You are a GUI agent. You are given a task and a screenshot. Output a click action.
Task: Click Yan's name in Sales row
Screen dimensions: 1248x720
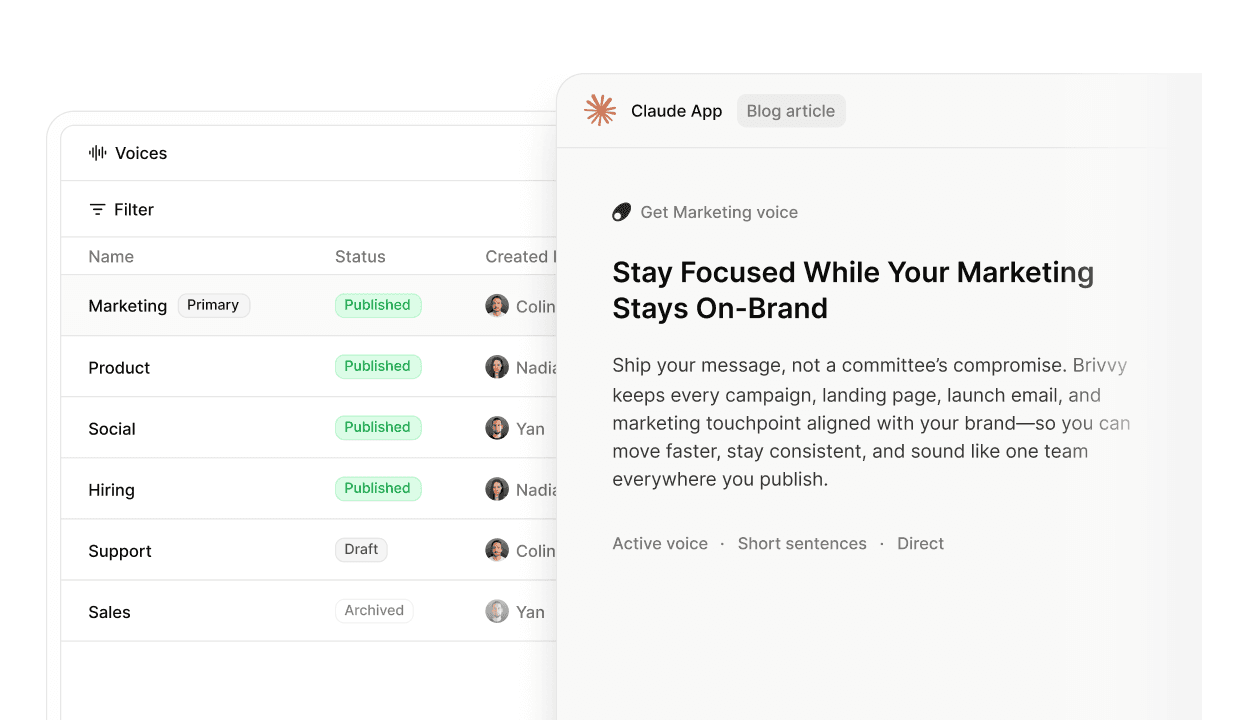[530, 612]
